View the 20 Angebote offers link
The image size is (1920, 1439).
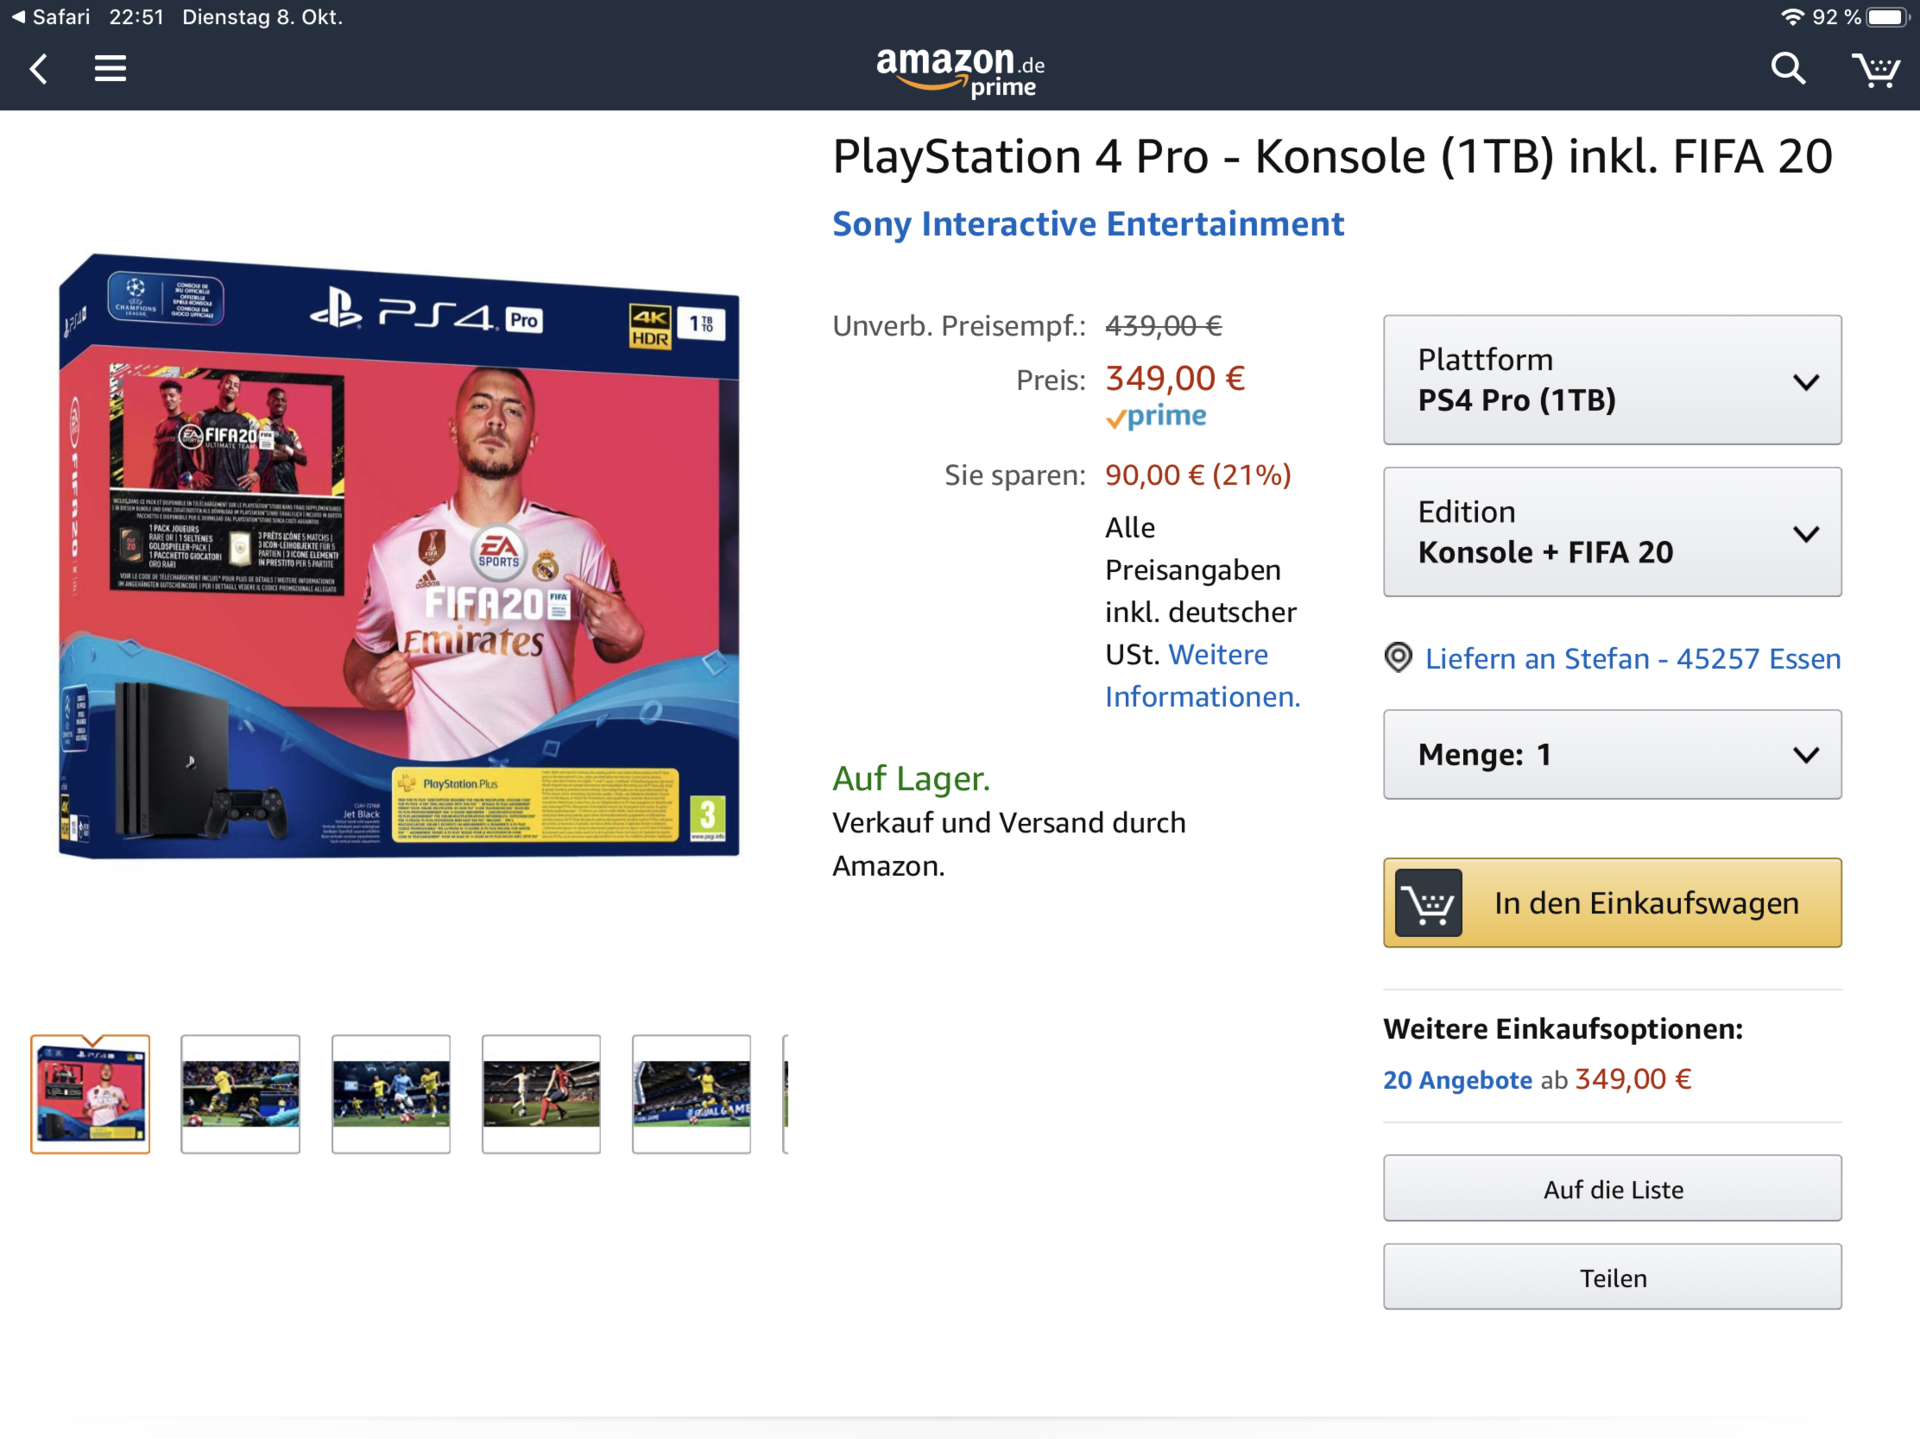coord(1457,1080)
